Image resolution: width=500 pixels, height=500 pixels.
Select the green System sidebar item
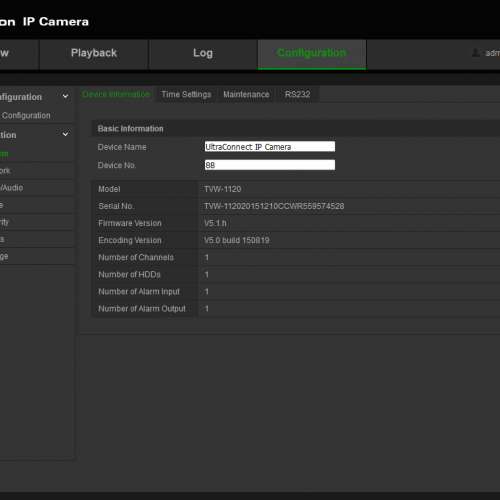4,154
